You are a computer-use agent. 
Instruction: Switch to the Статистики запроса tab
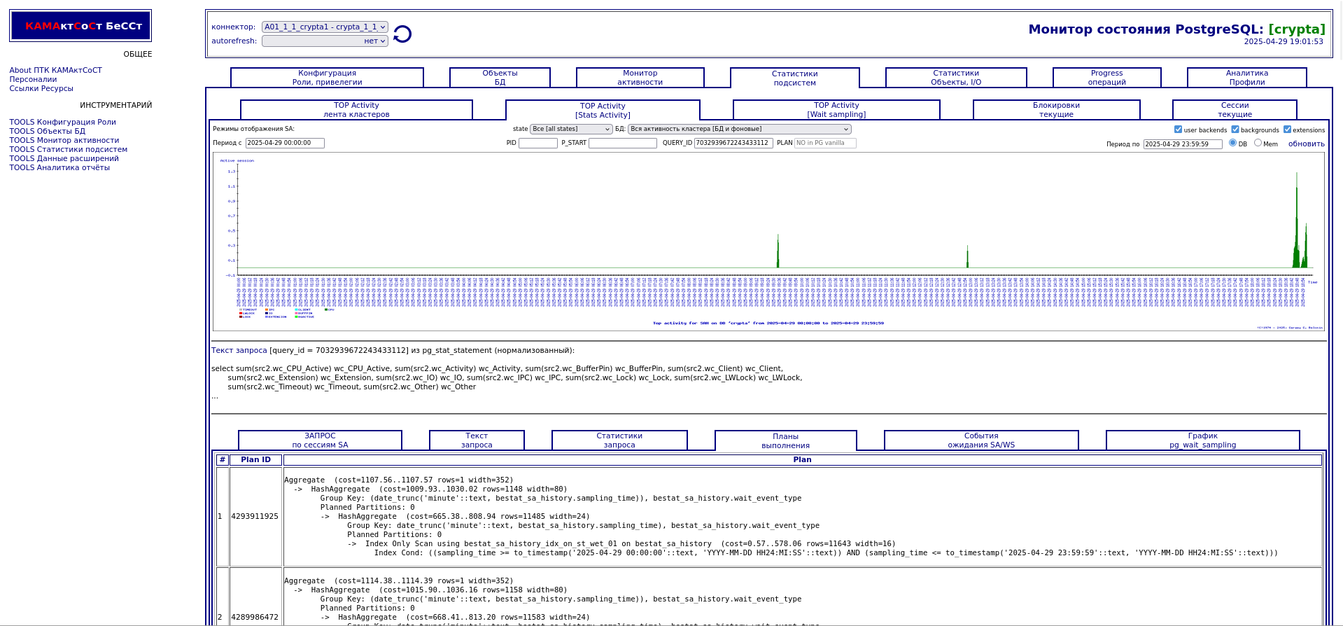619,440
